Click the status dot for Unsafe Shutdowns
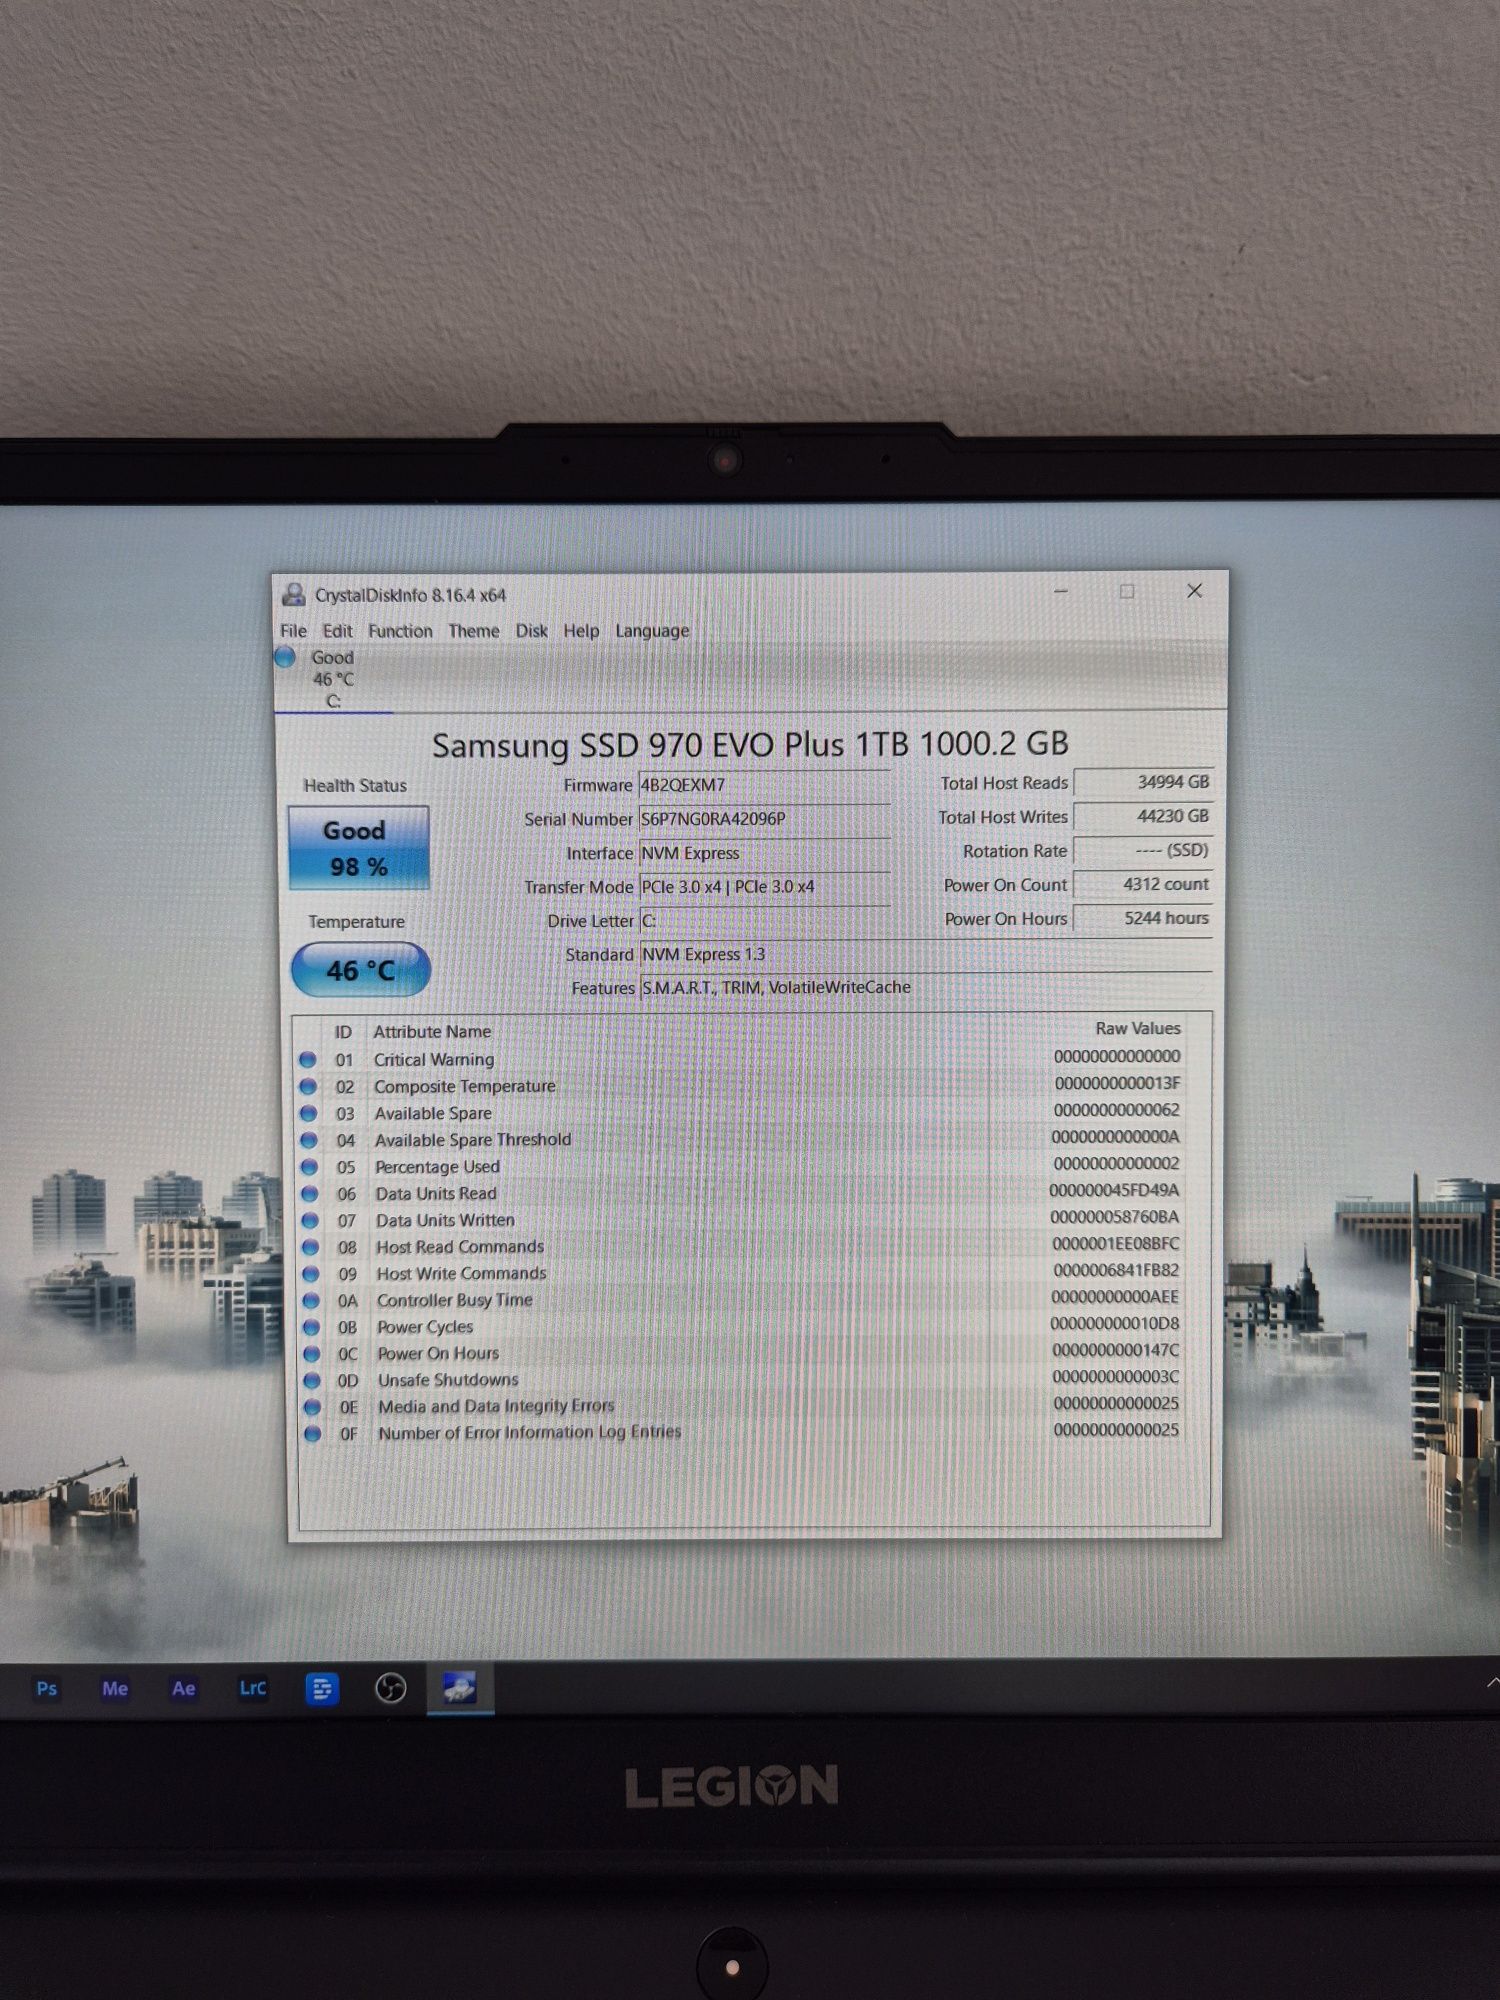 click(x=312, y=1380)
